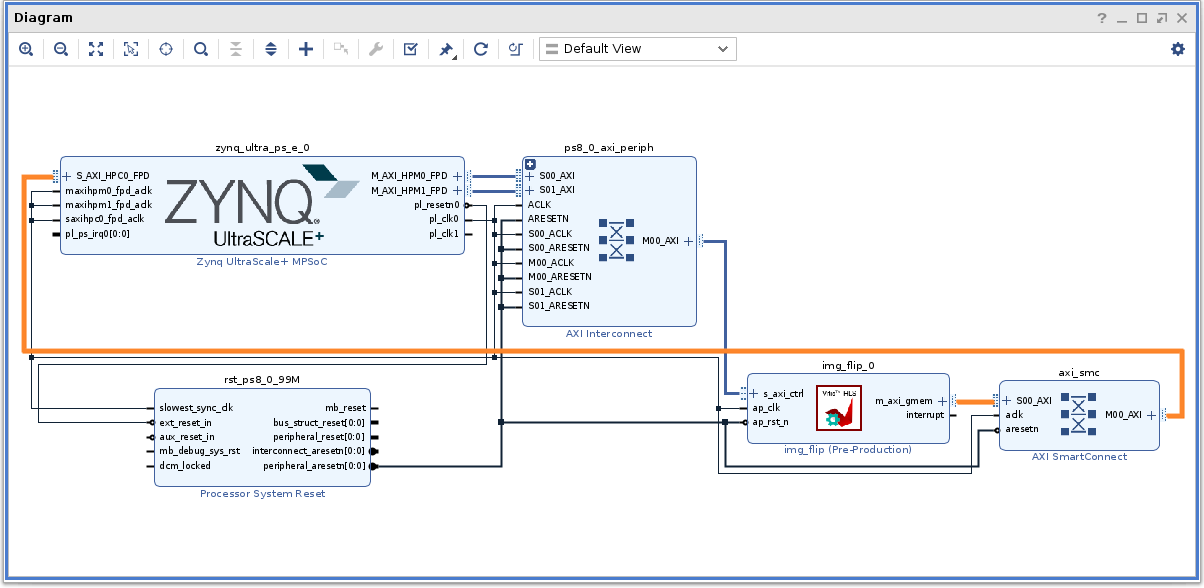The image size is (1204, 588).
Task: Expand the M00_AXI interface on ps8_0_axi_periph
Action: pos(687,241)
